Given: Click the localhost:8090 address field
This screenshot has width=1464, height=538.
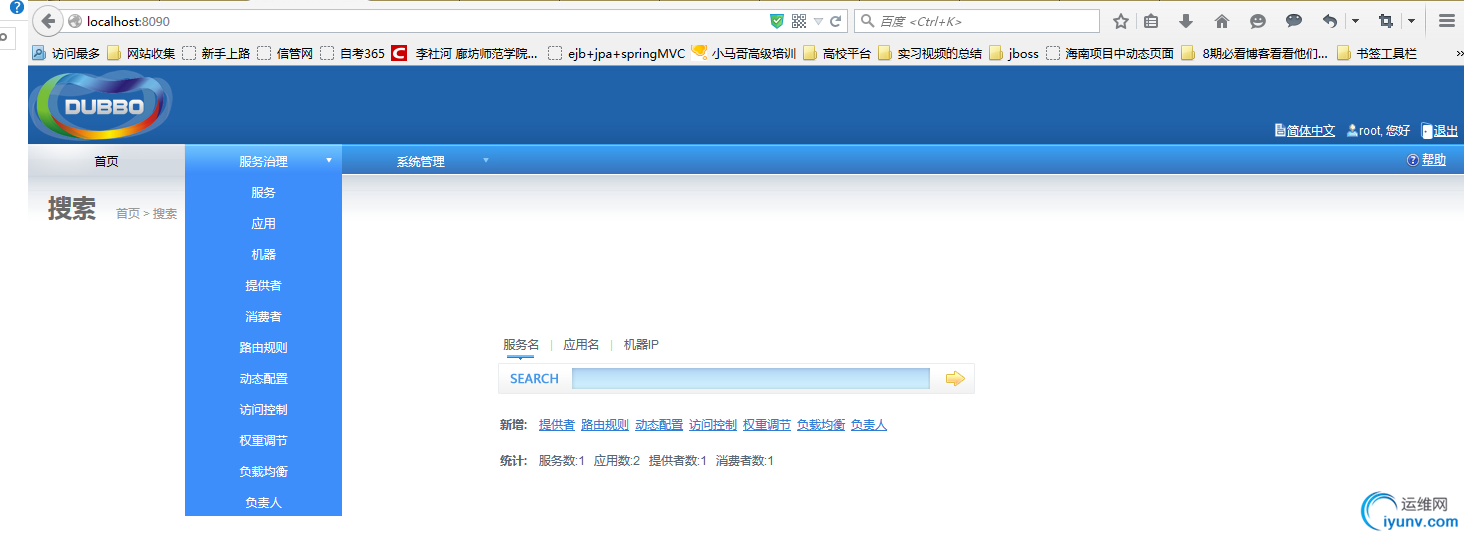Looking at the screenshot, I should (x=420, y=21).
